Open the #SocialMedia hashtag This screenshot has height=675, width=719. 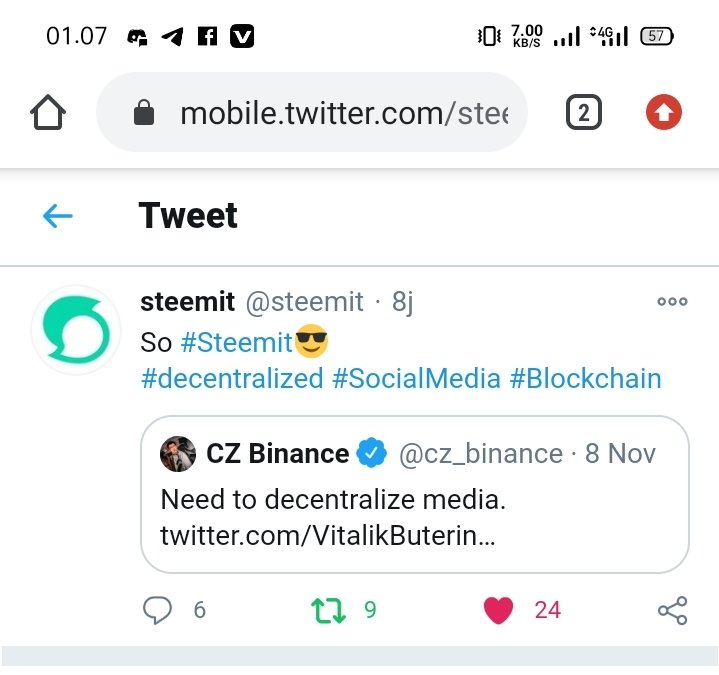[416, 379]
